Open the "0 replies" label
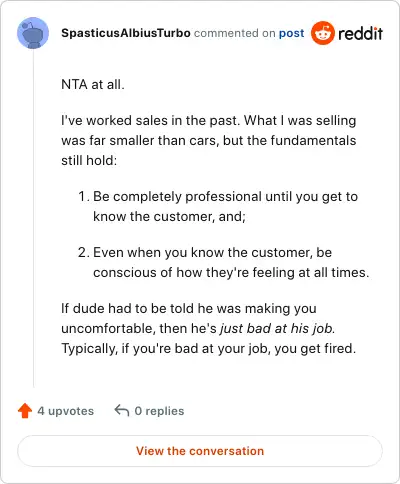 tap(159, 411)
